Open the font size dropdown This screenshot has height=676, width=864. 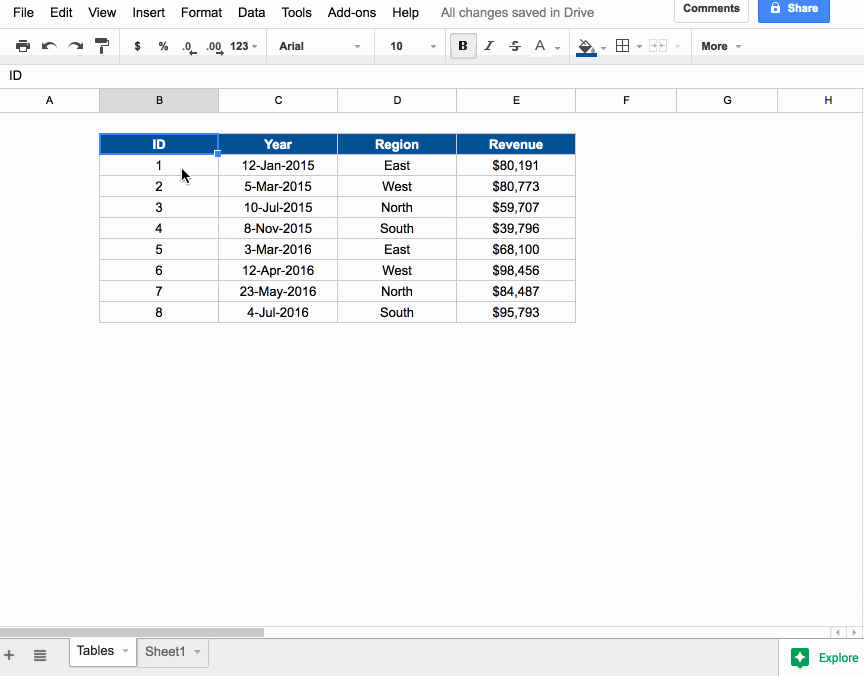click(410, 46)
